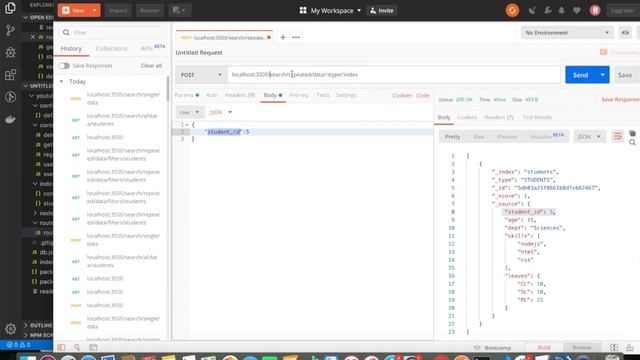Open the satellite capture requests icon
The image size is (640, 360).
[532, 11]
